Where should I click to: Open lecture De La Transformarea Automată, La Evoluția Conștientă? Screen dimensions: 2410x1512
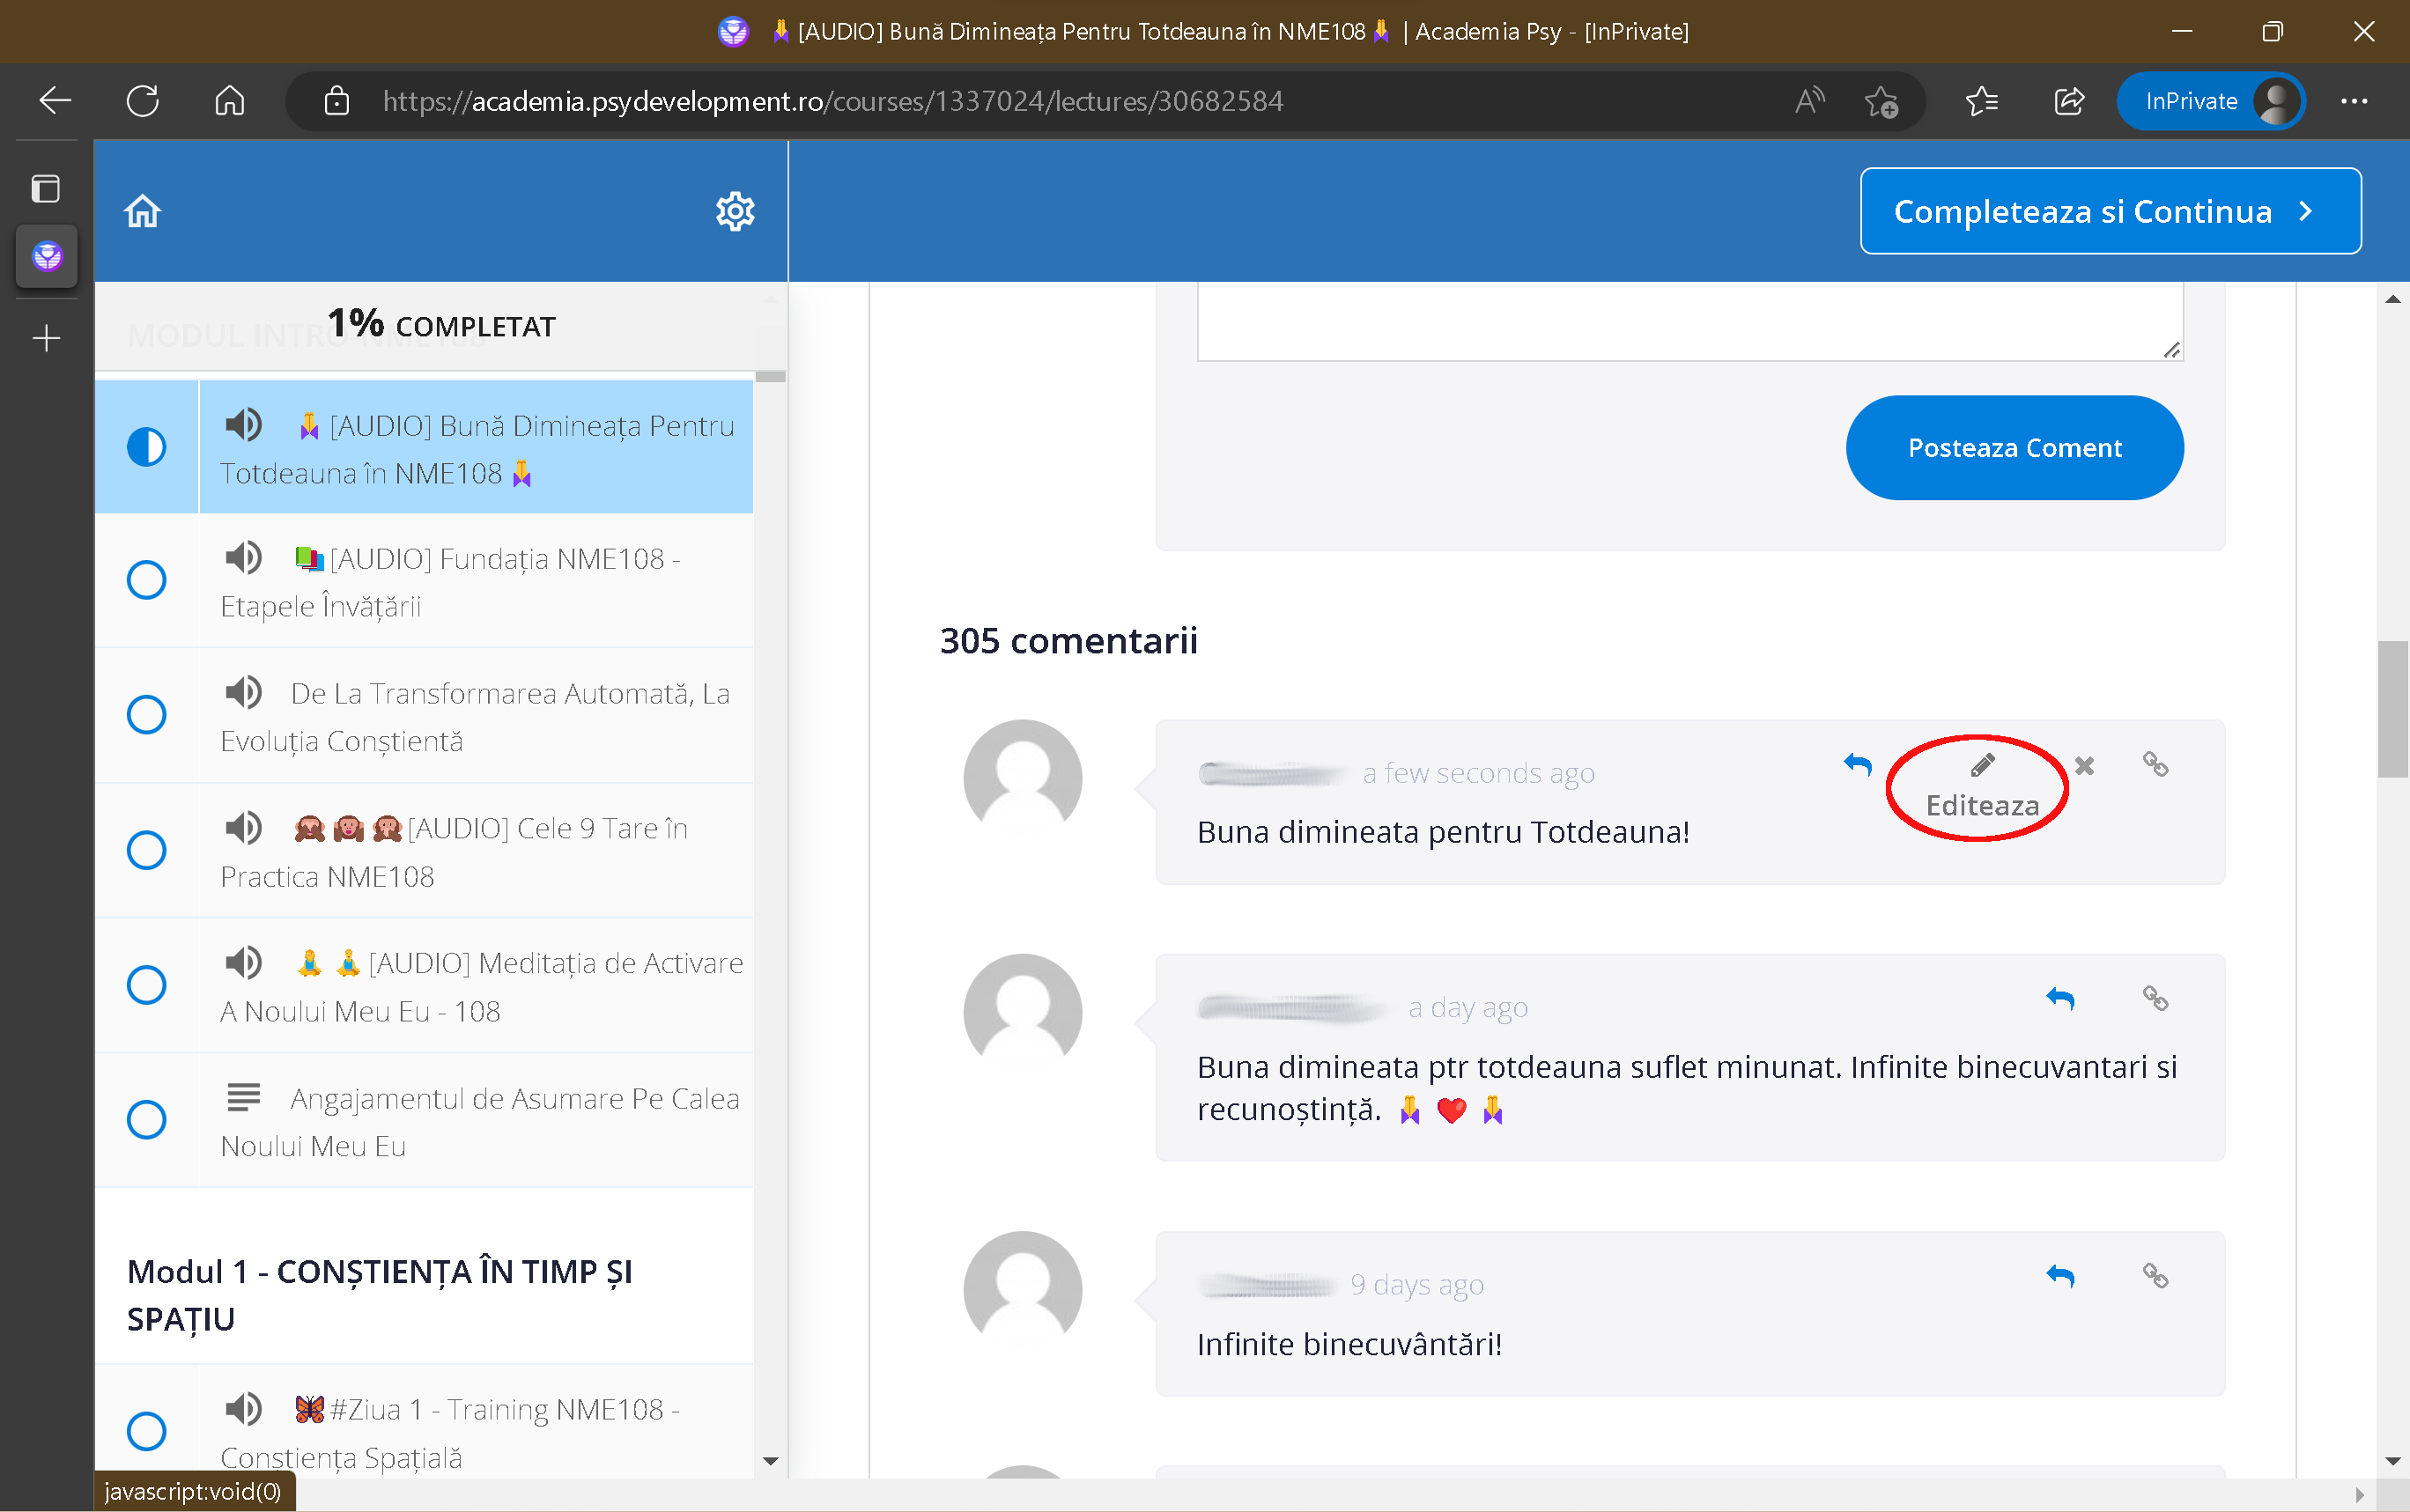(x=476, y=715)
